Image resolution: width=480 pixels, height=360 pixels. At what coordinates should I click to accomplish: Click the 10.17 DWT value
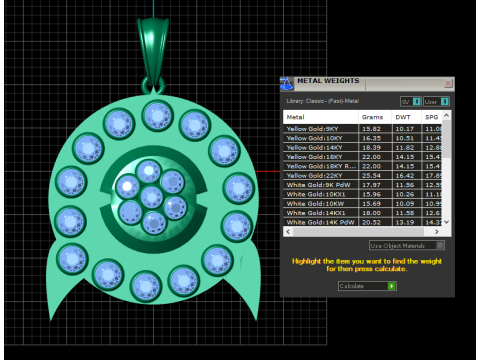[x=405, y=129]
